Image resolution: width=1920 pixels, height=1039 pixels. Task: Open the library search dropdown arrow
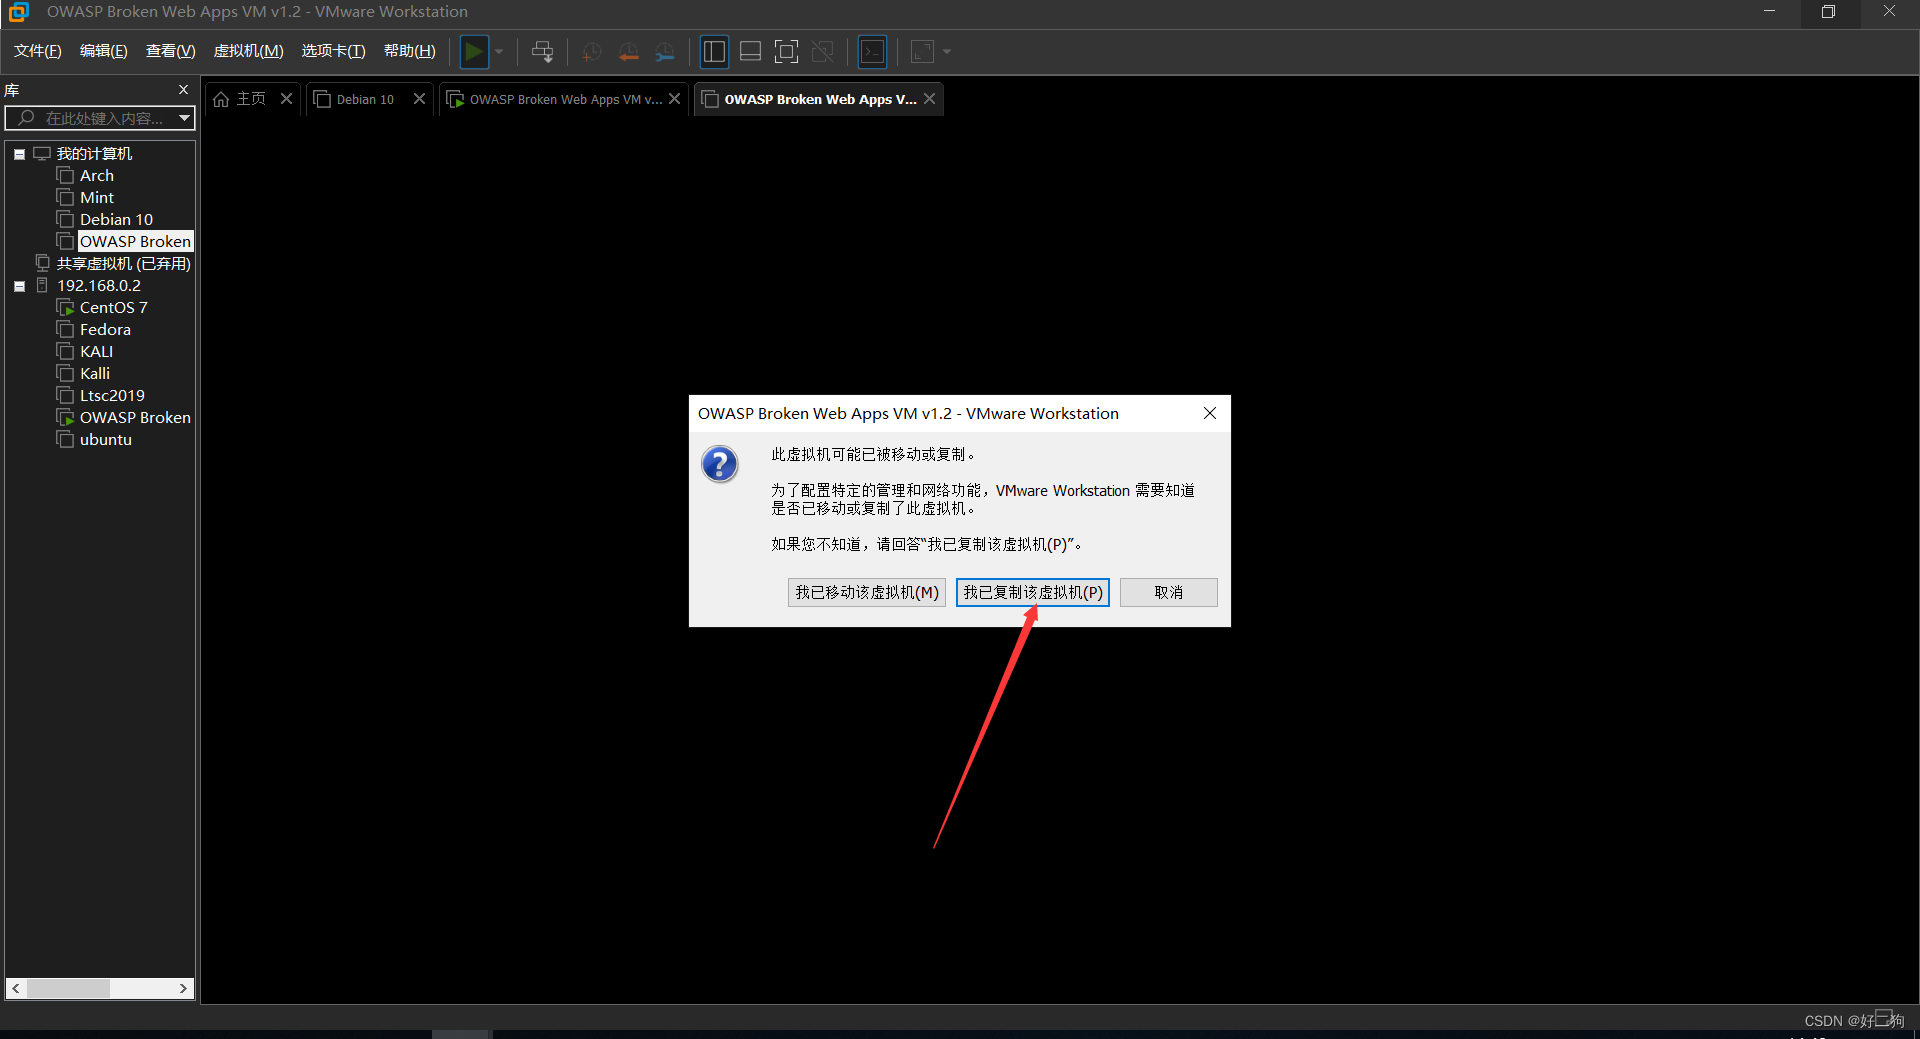click(184, 118)
